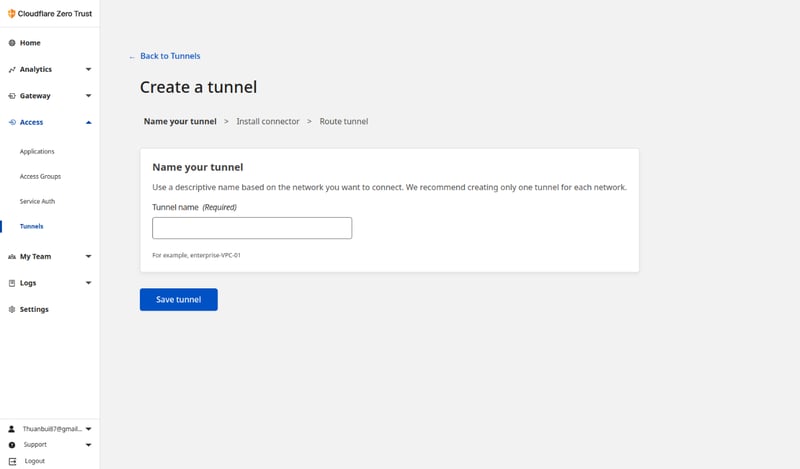Focus the Tunnel name input field
Screen dimensions: 800x469
pos(252,228)
